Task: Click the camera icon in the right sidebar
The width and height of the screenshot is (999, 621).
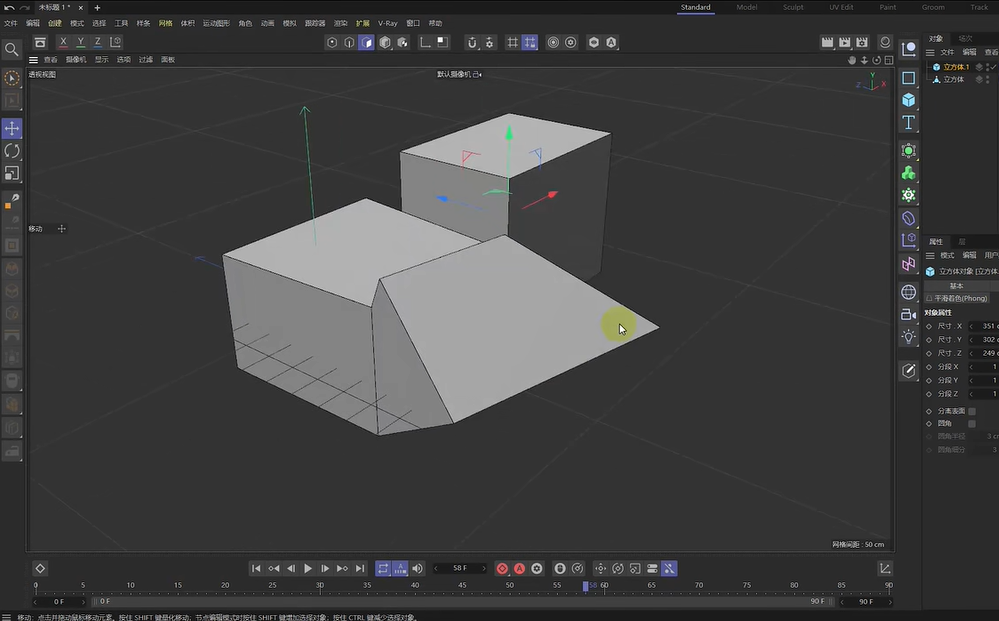Action: pos(908,314)
